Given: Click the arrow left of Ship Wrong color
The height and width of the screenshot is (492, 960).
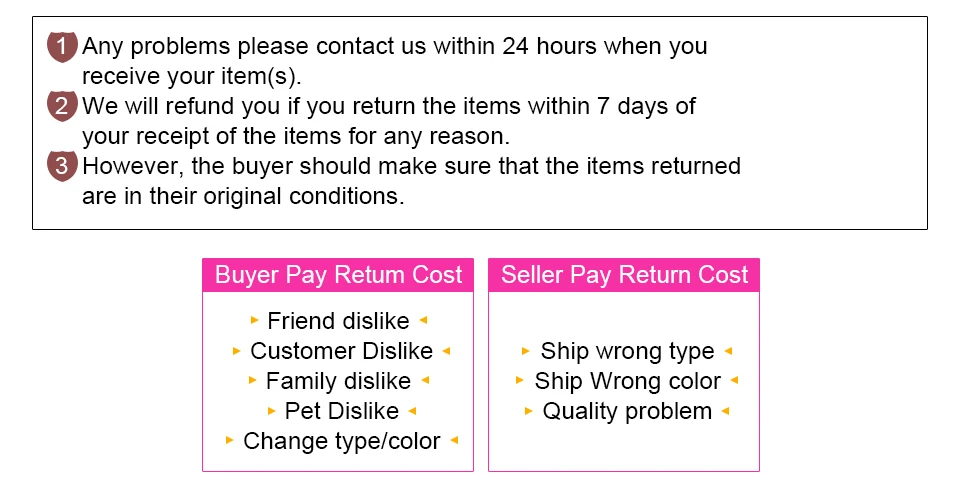Looking at the screenshot, I should (x=520, y=380).
